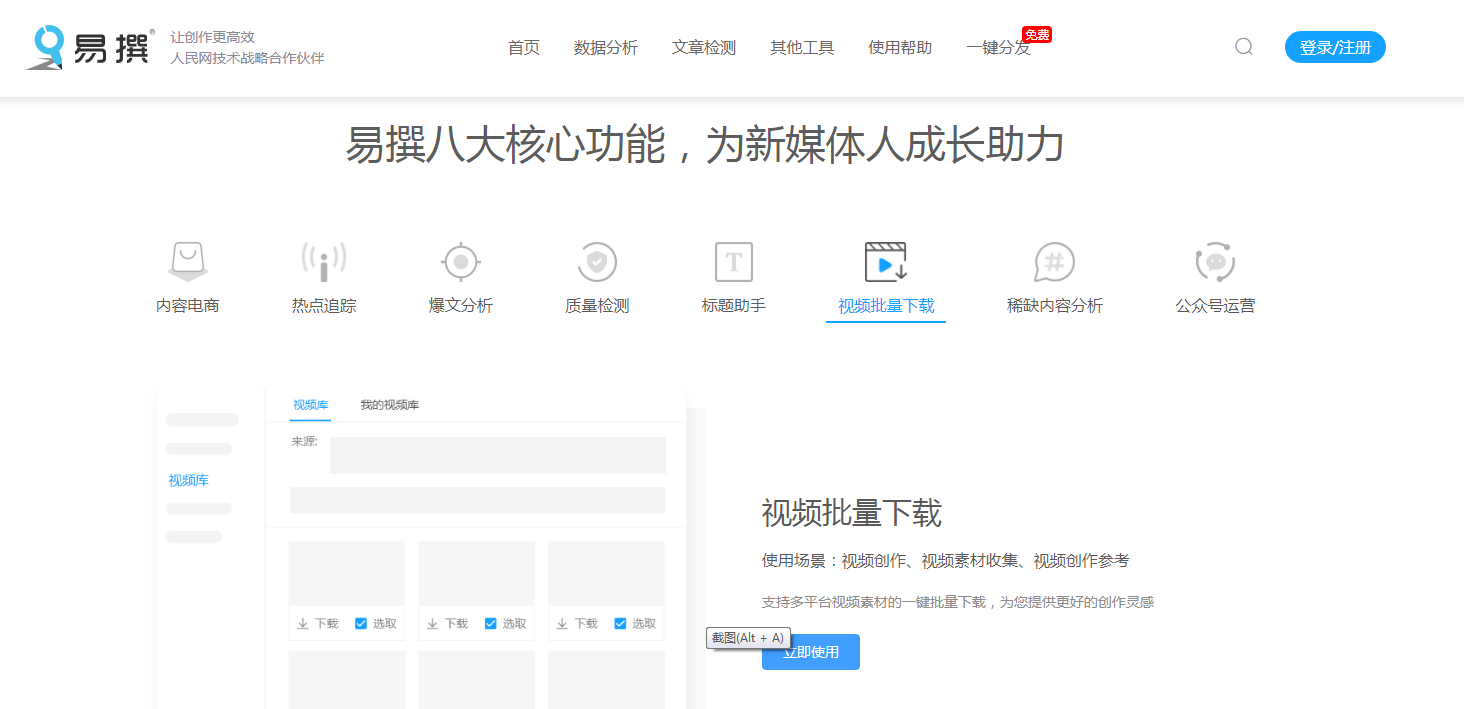Viewport: 1464px width, 709px height.
Task: Click the 支持多平台视频素材 description text
Action: (958, 602)
